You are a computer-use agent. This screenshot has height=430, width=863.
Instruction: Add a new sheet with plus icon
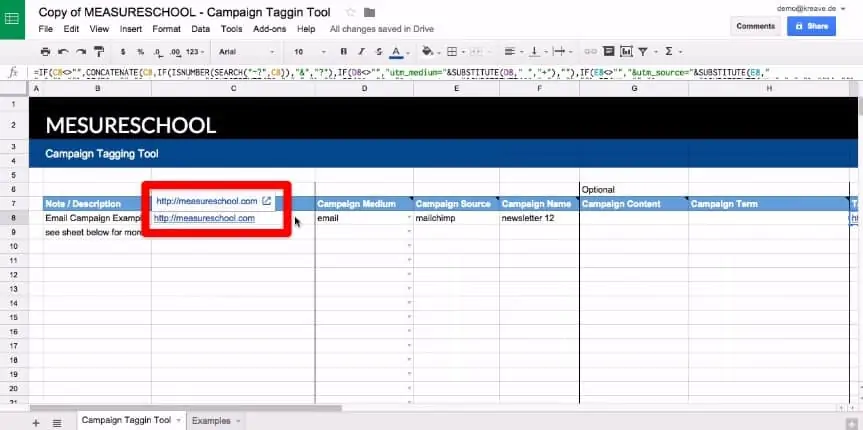[x=36, y=422]
